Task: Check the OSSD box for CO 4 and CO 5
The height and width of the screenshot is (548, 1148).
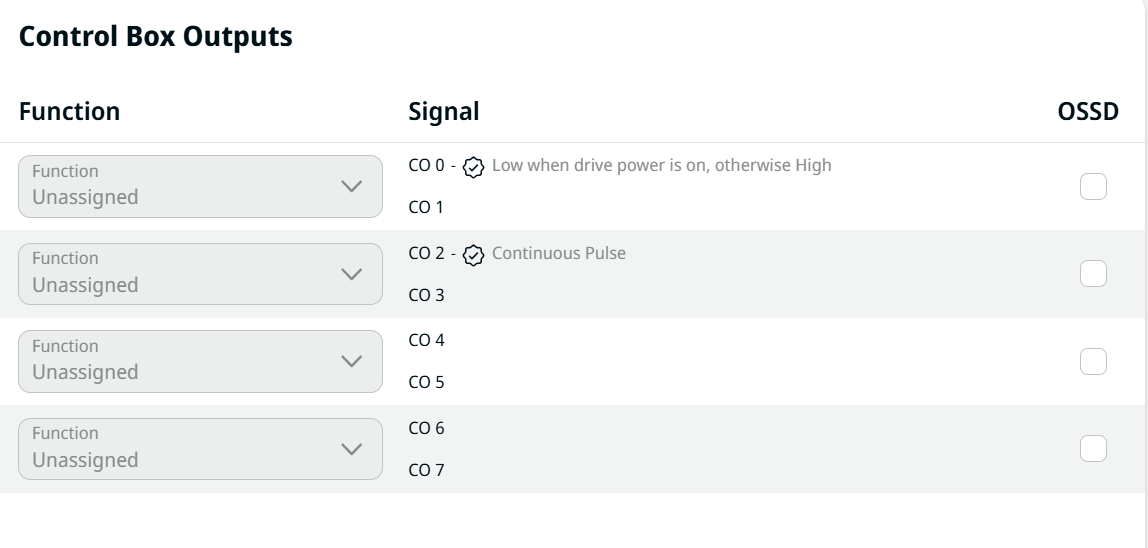Action: pyautogui.click(x=1093, y=361)
